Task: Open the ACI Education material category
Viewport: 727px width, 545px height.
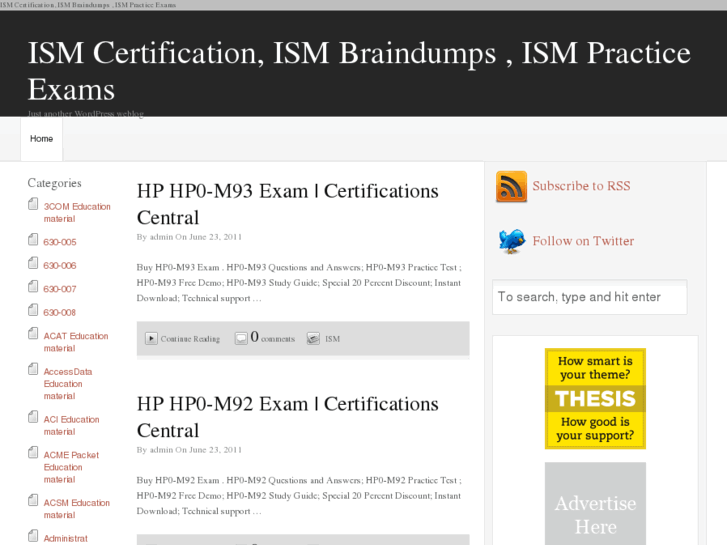Action: pyautogui.click(x=71, y=425)
